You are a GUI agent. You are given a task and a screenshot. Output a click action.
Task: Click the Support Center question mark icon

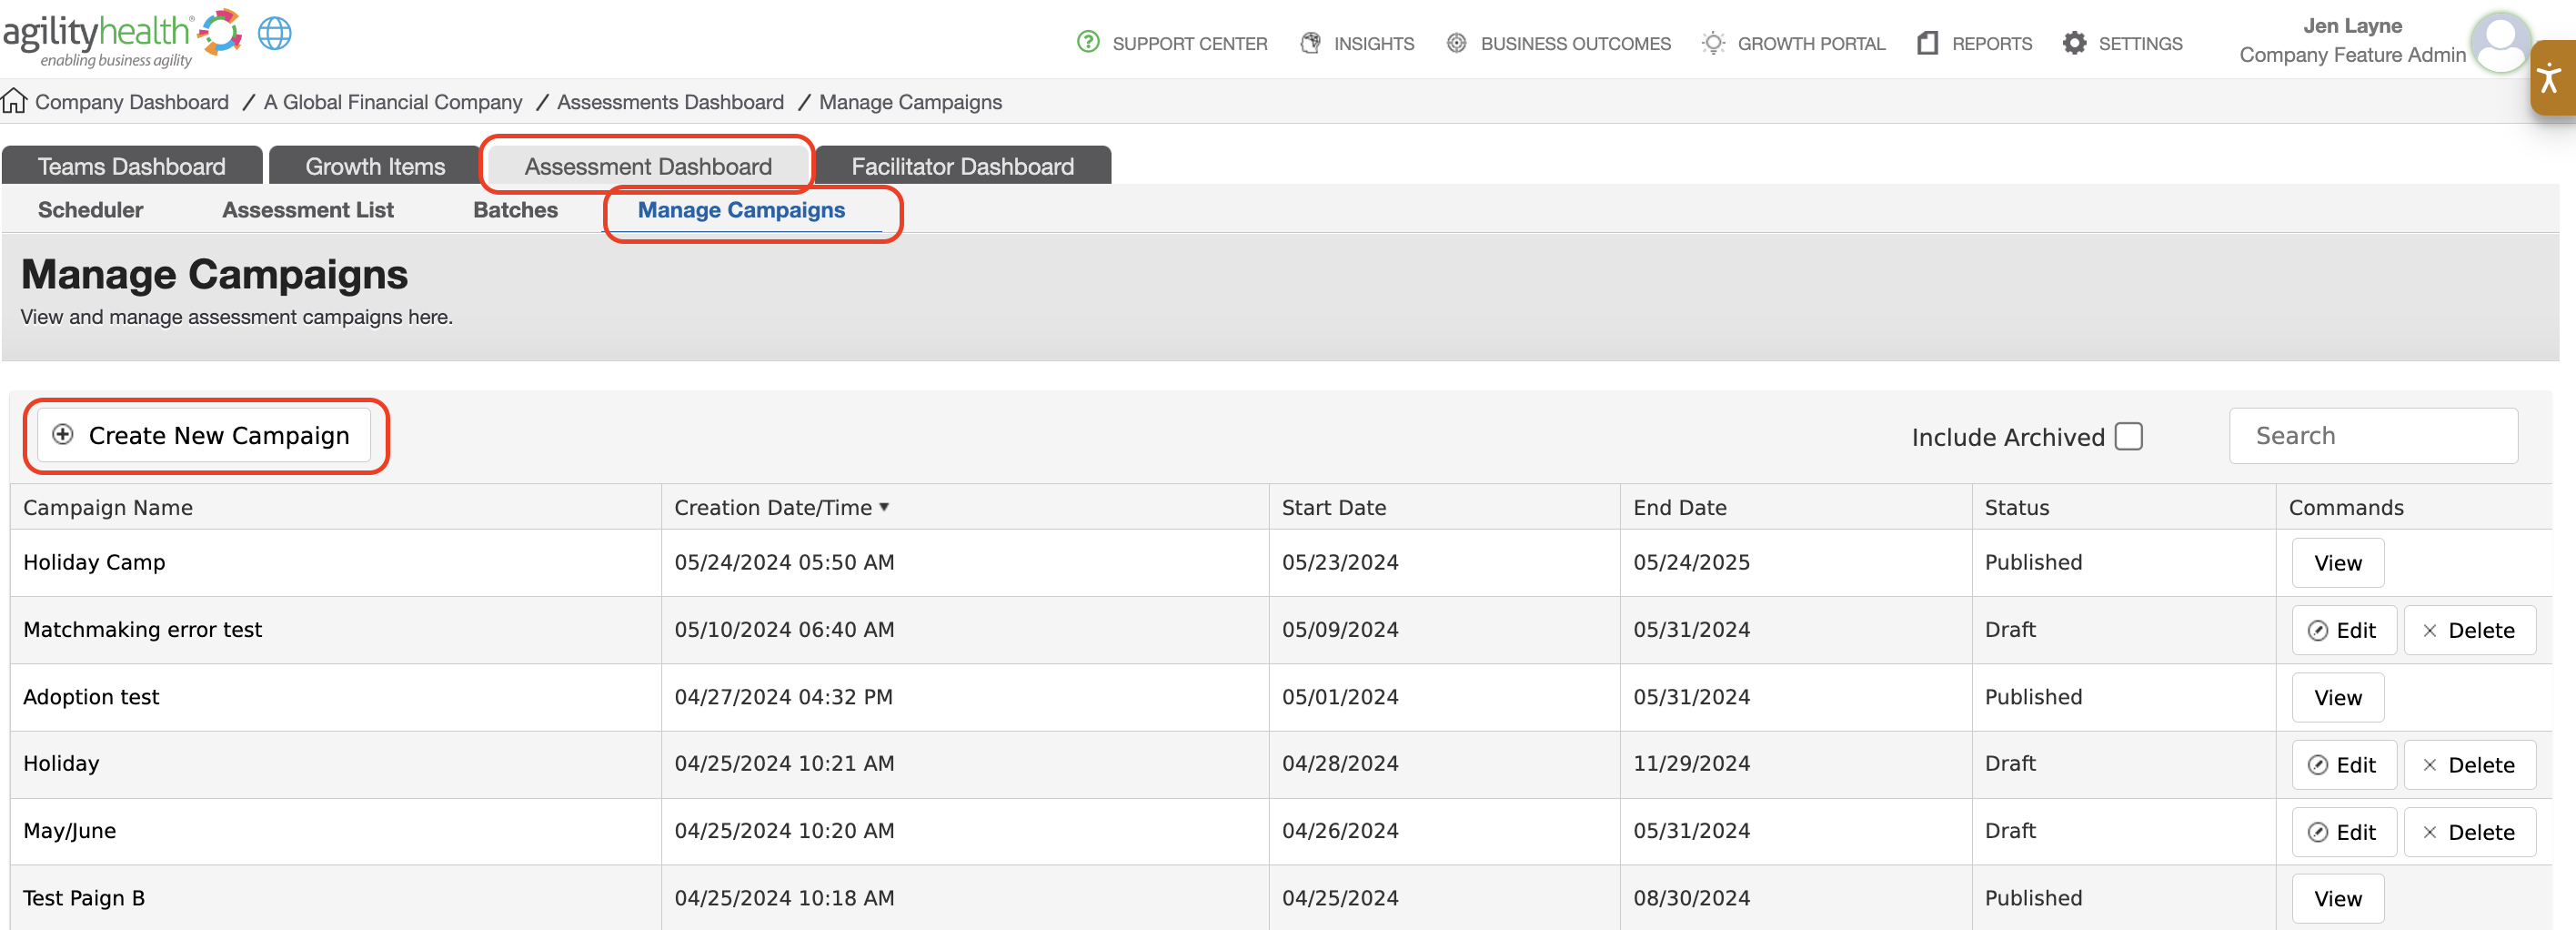[x=1088, y=42]
